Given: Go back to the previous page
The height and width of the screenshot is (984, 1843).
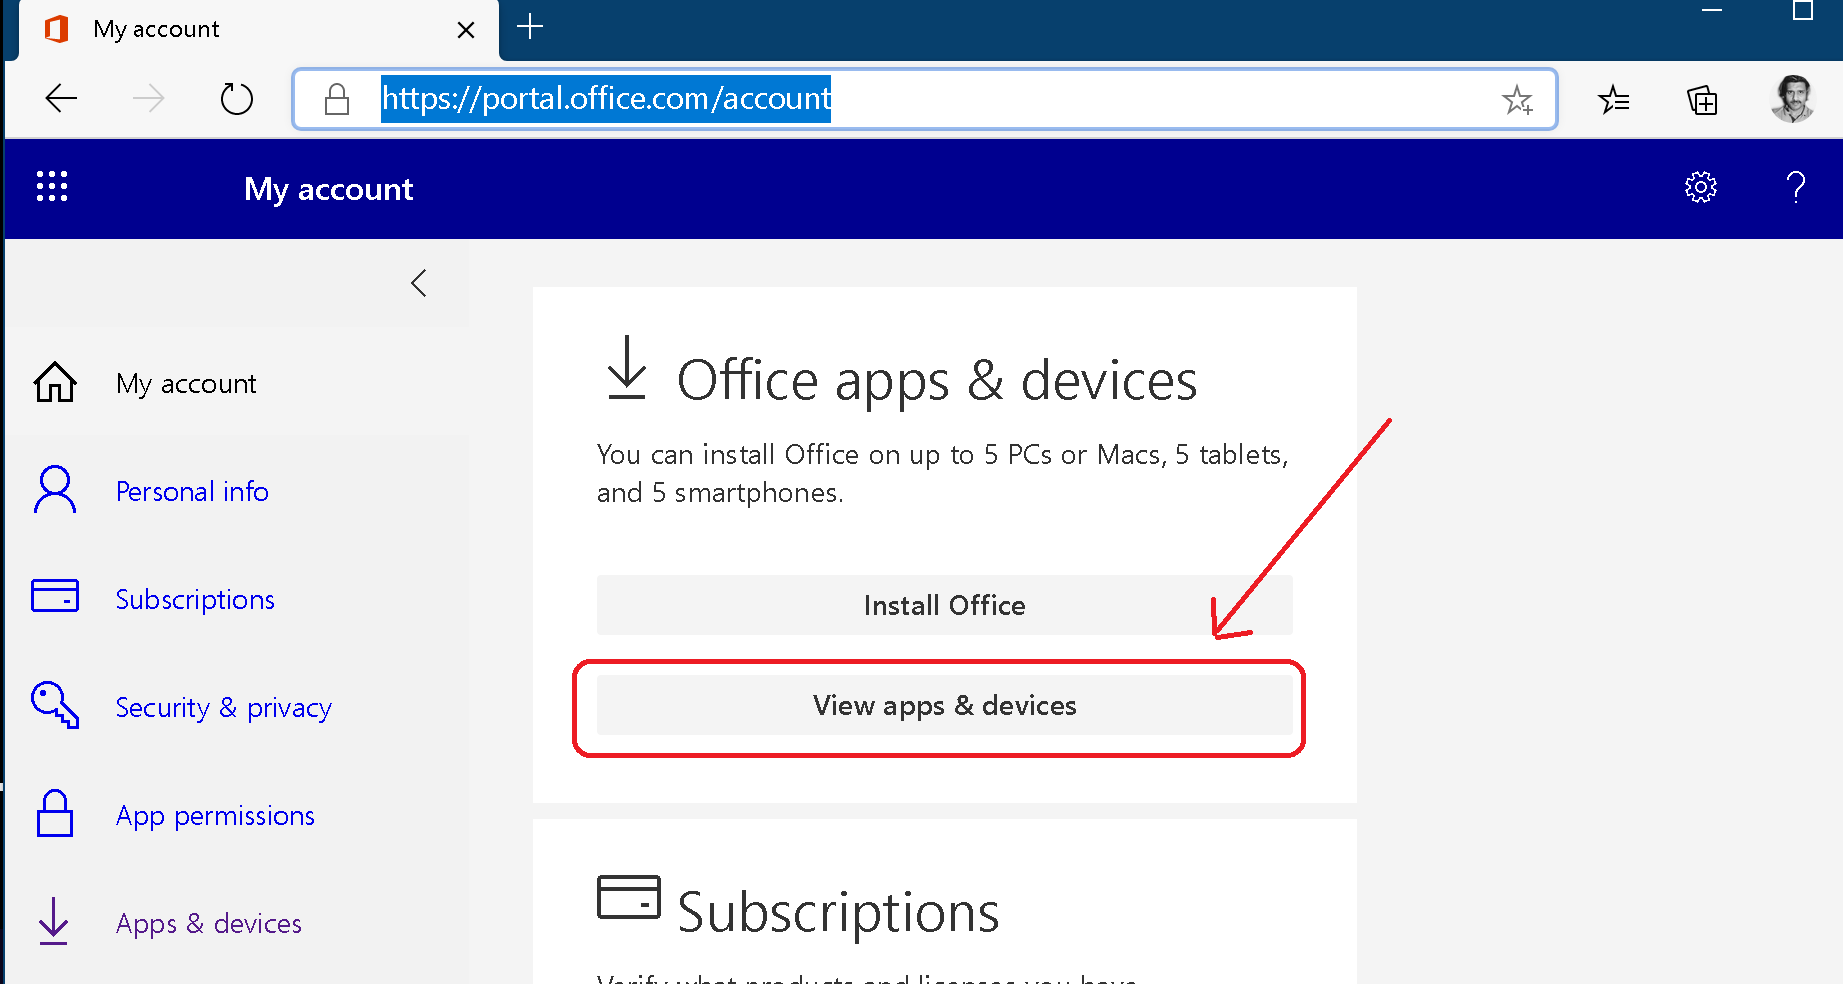Looking at the screenshot, I should [x=61, y=98].
